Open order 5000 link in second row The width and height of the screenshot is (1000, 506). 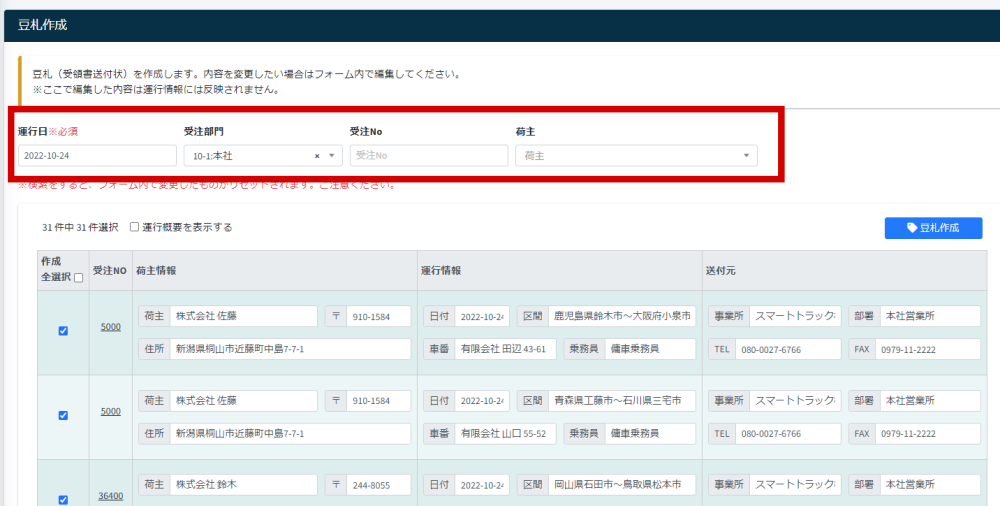110,411
